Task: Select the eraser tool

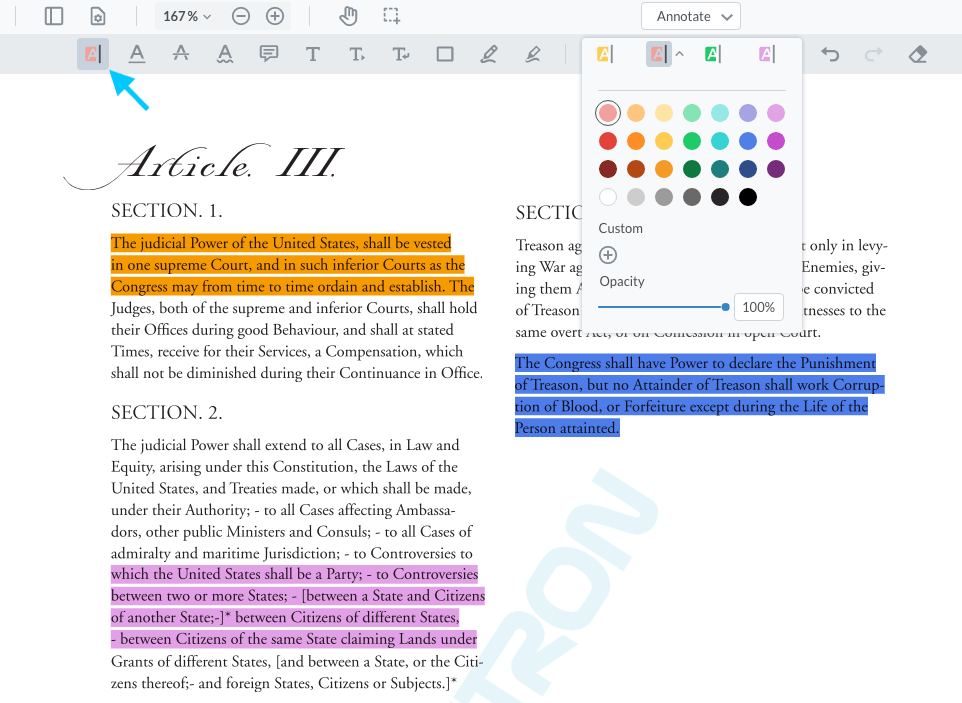Action: (x=918, y=54)
